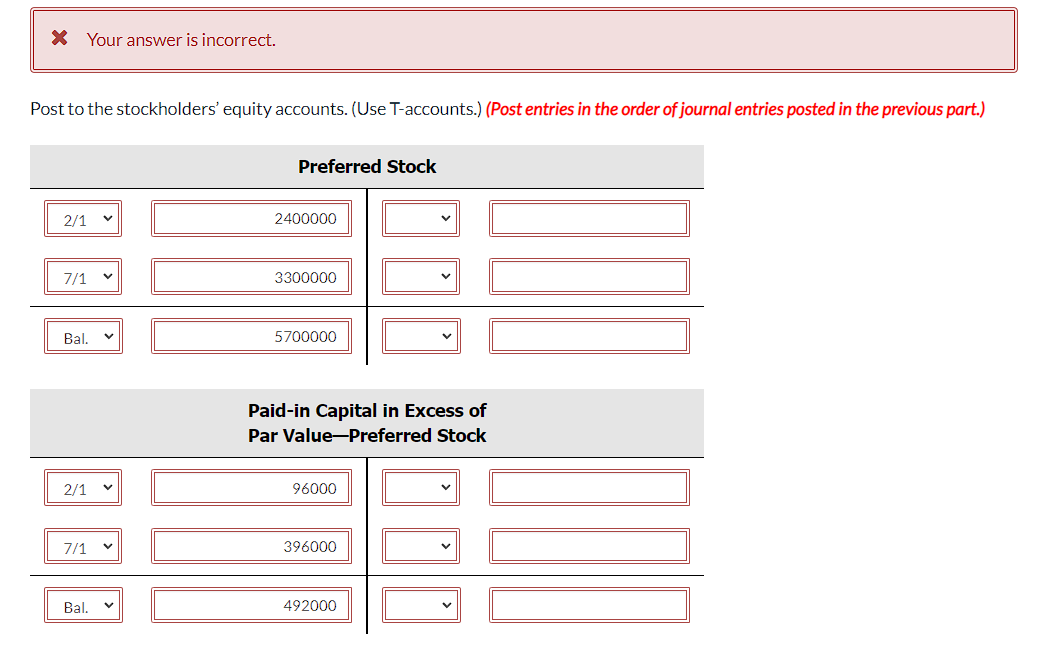
Task: Open the 2/1 dropdown in Paid-in Capital account
Action: (x=83, y=487)
